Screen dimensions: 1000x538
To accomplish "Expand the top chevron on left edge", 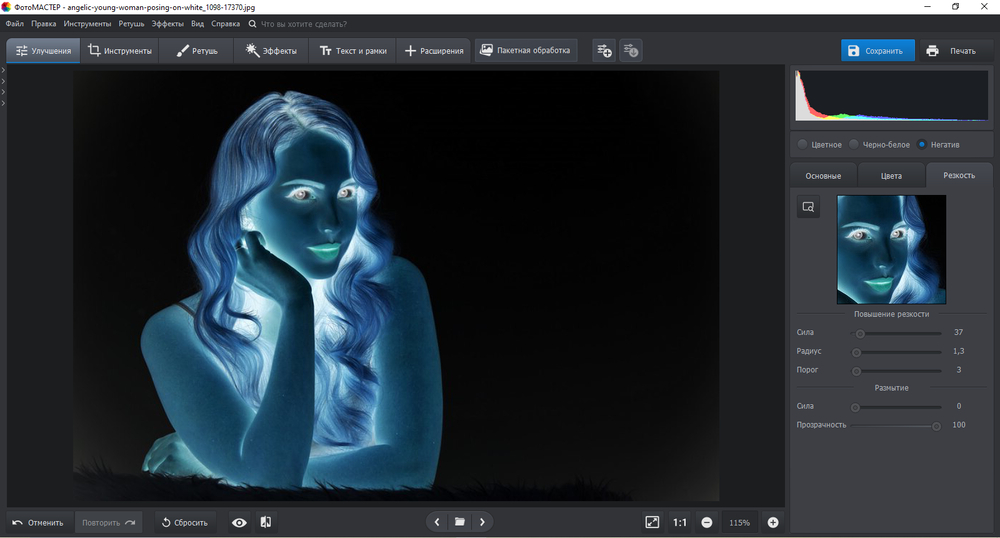I will (x=3, y=70).
